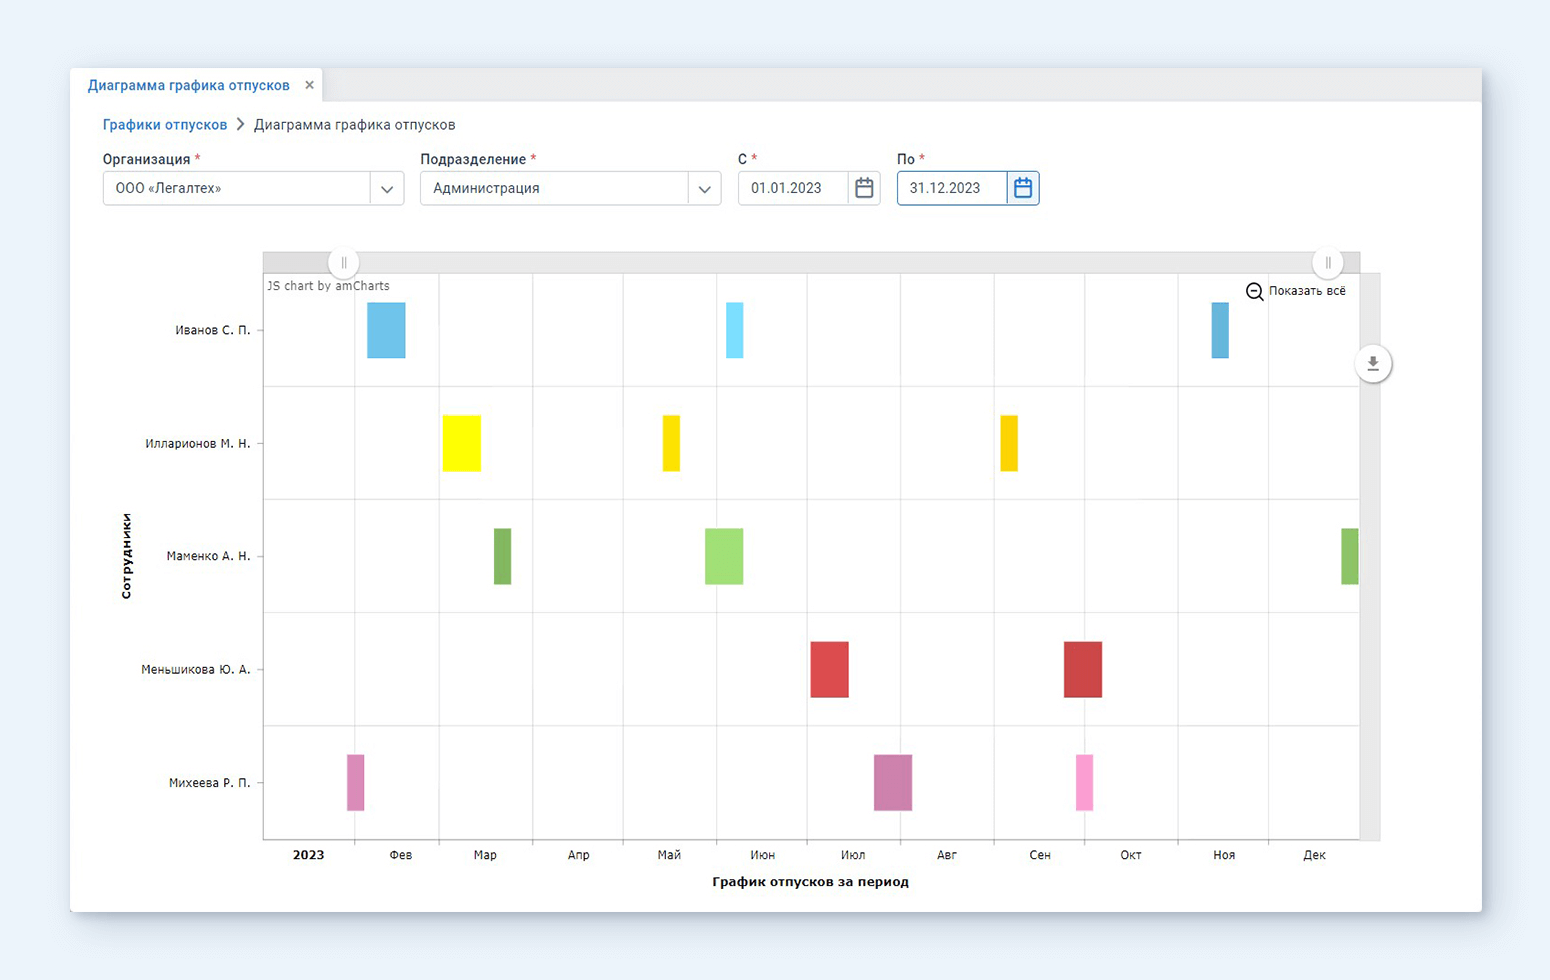Select Маменко's March green vacation bar

502,556
